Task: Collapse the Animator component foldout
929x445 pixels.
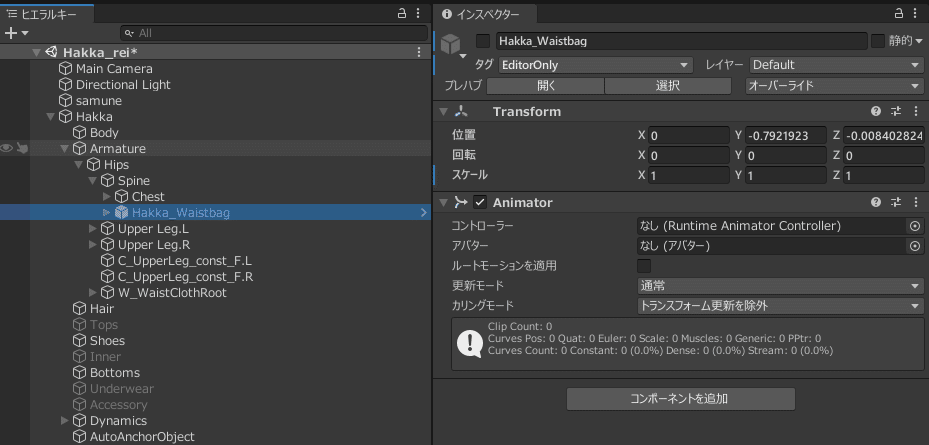Action: (444, 203)
